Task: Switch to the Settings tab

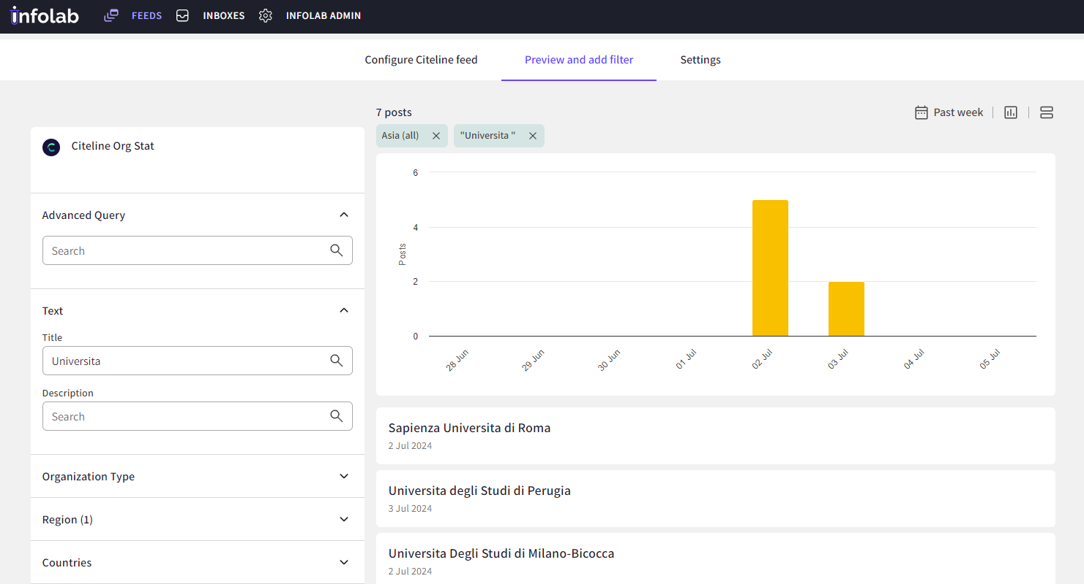Action: point(700,60)
